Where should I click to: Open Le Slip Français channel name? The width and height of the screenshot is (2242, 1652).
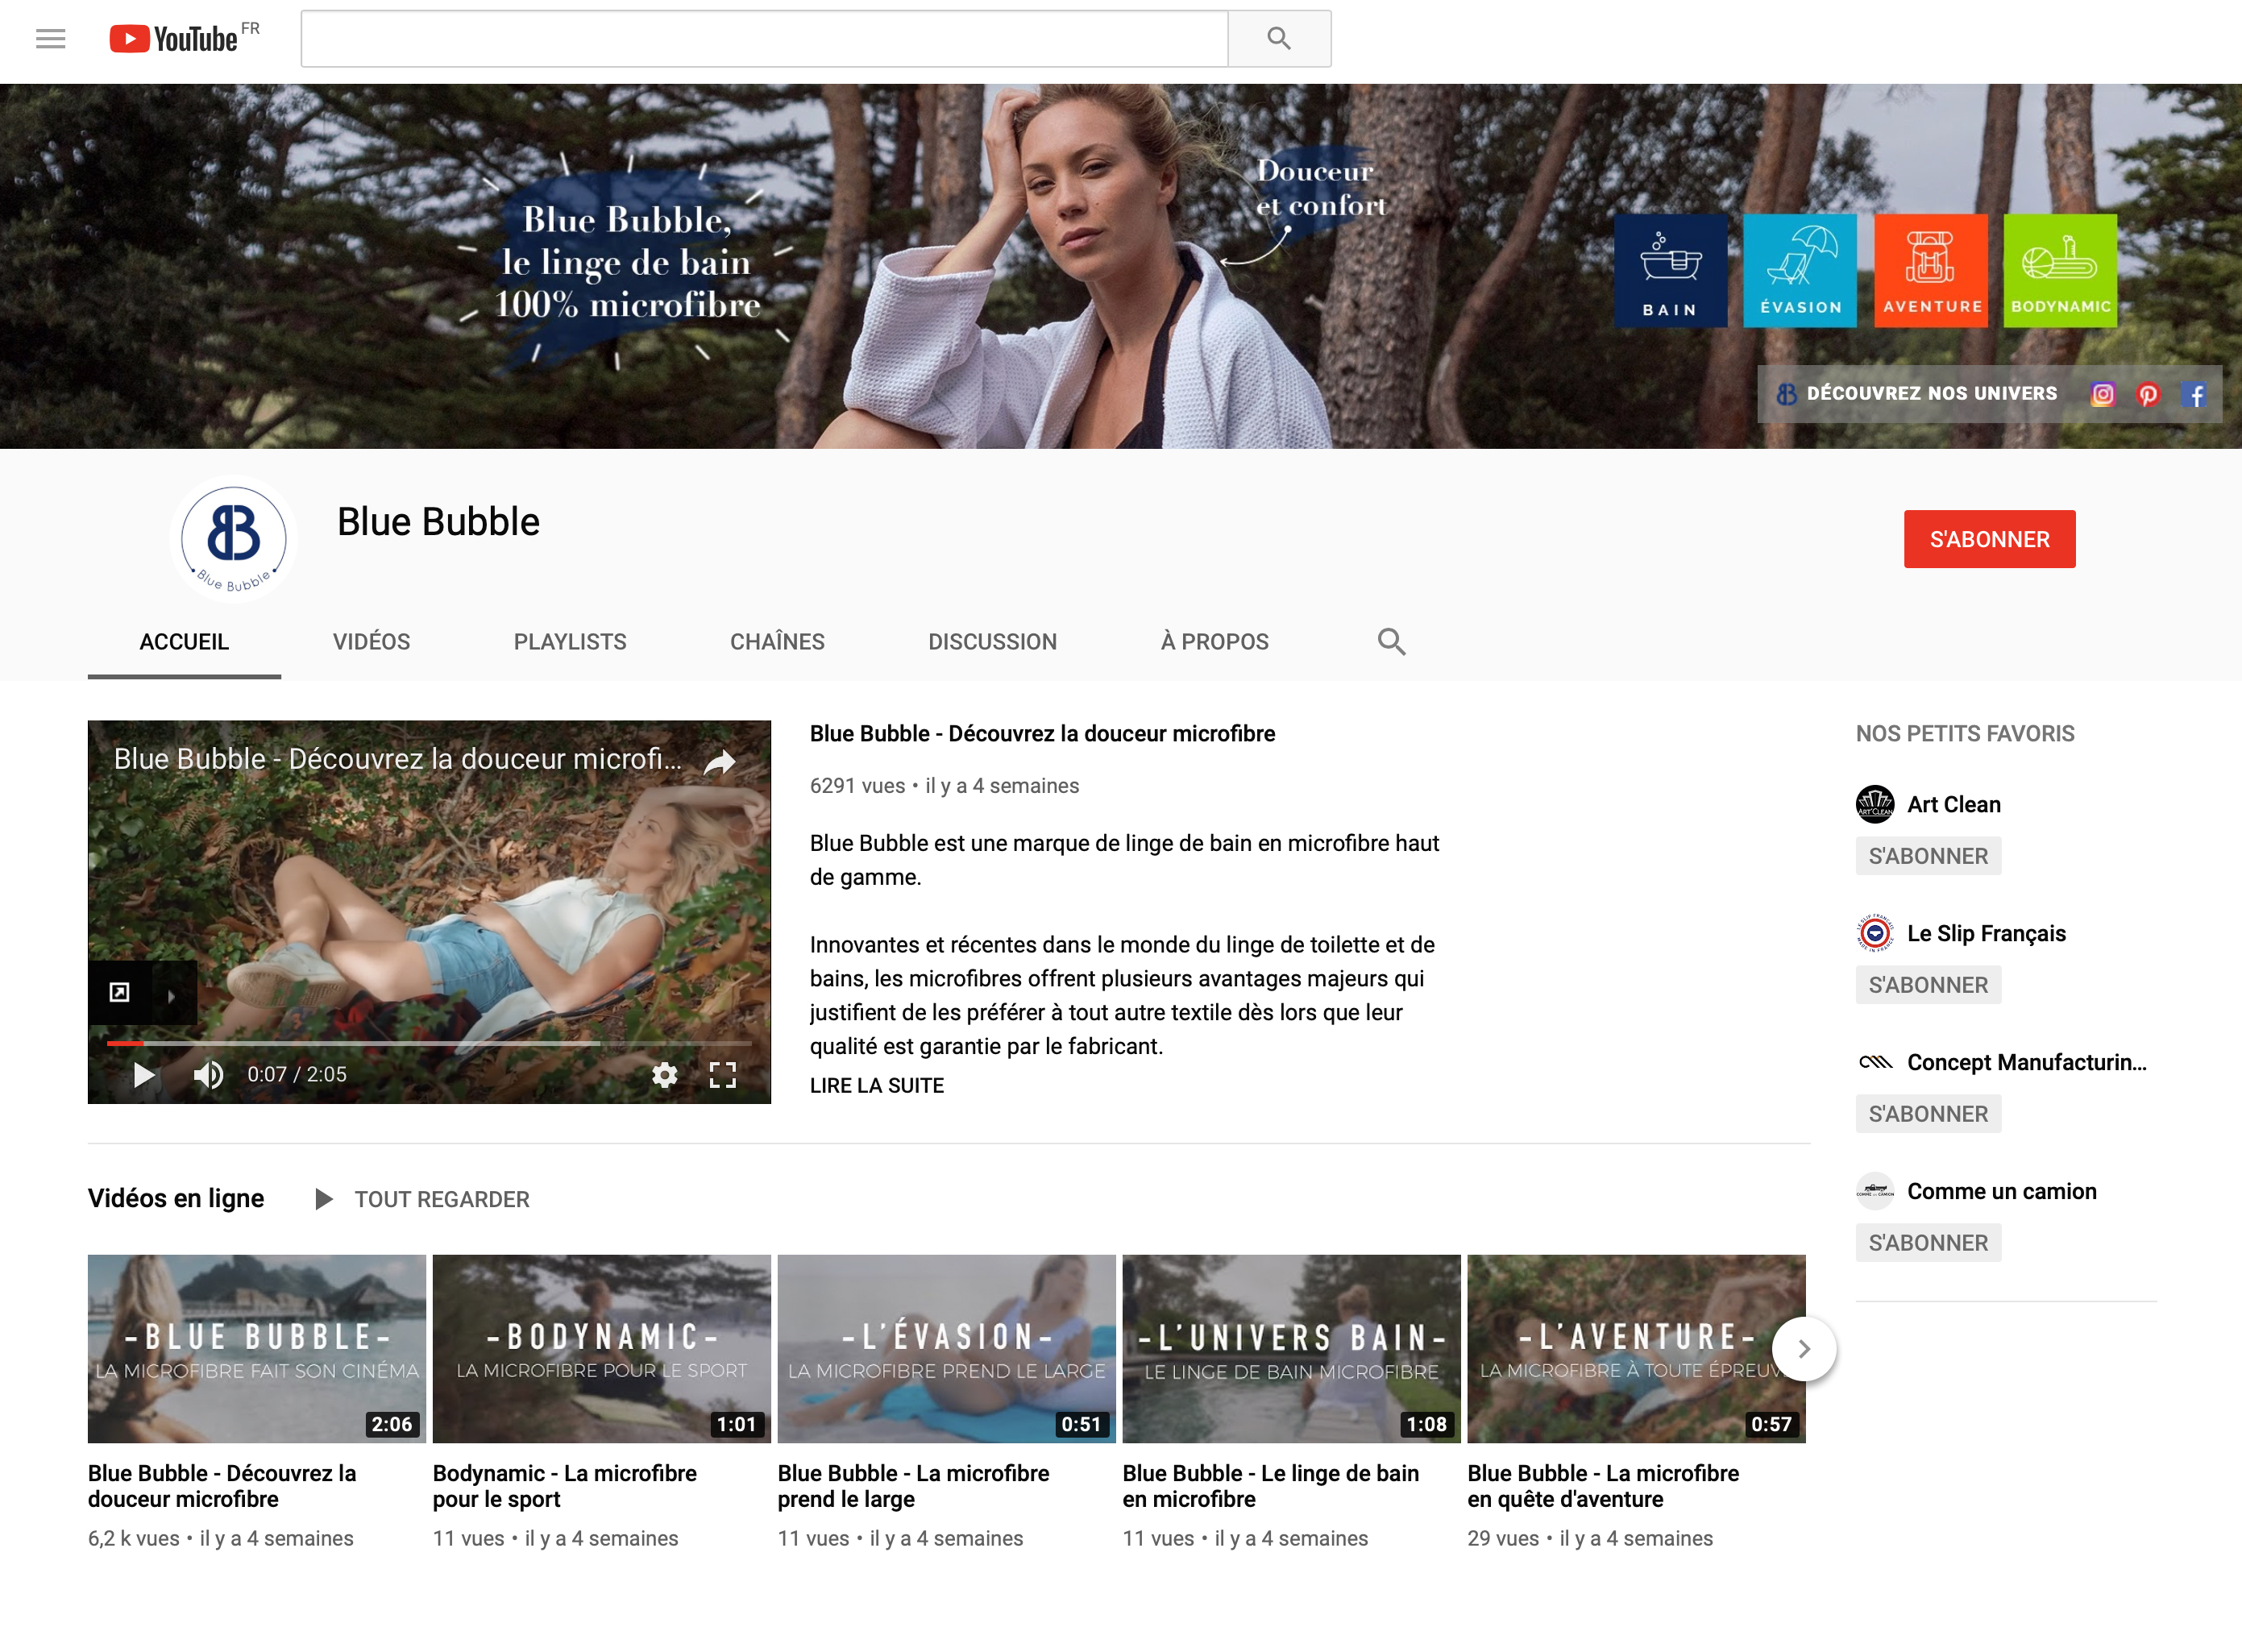(x=1986, y=934)
